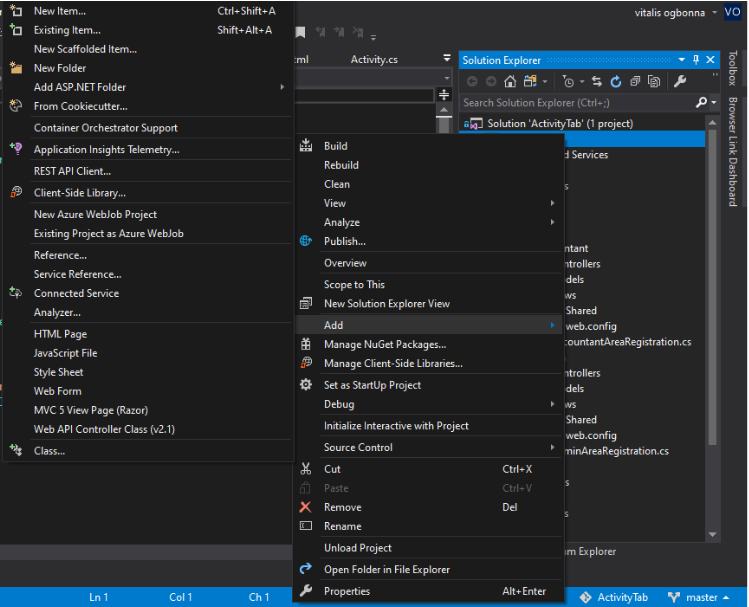Choose MVC 5 View Page (Razor)
This screenshot has height=607, width=749.
pos(148,410)
